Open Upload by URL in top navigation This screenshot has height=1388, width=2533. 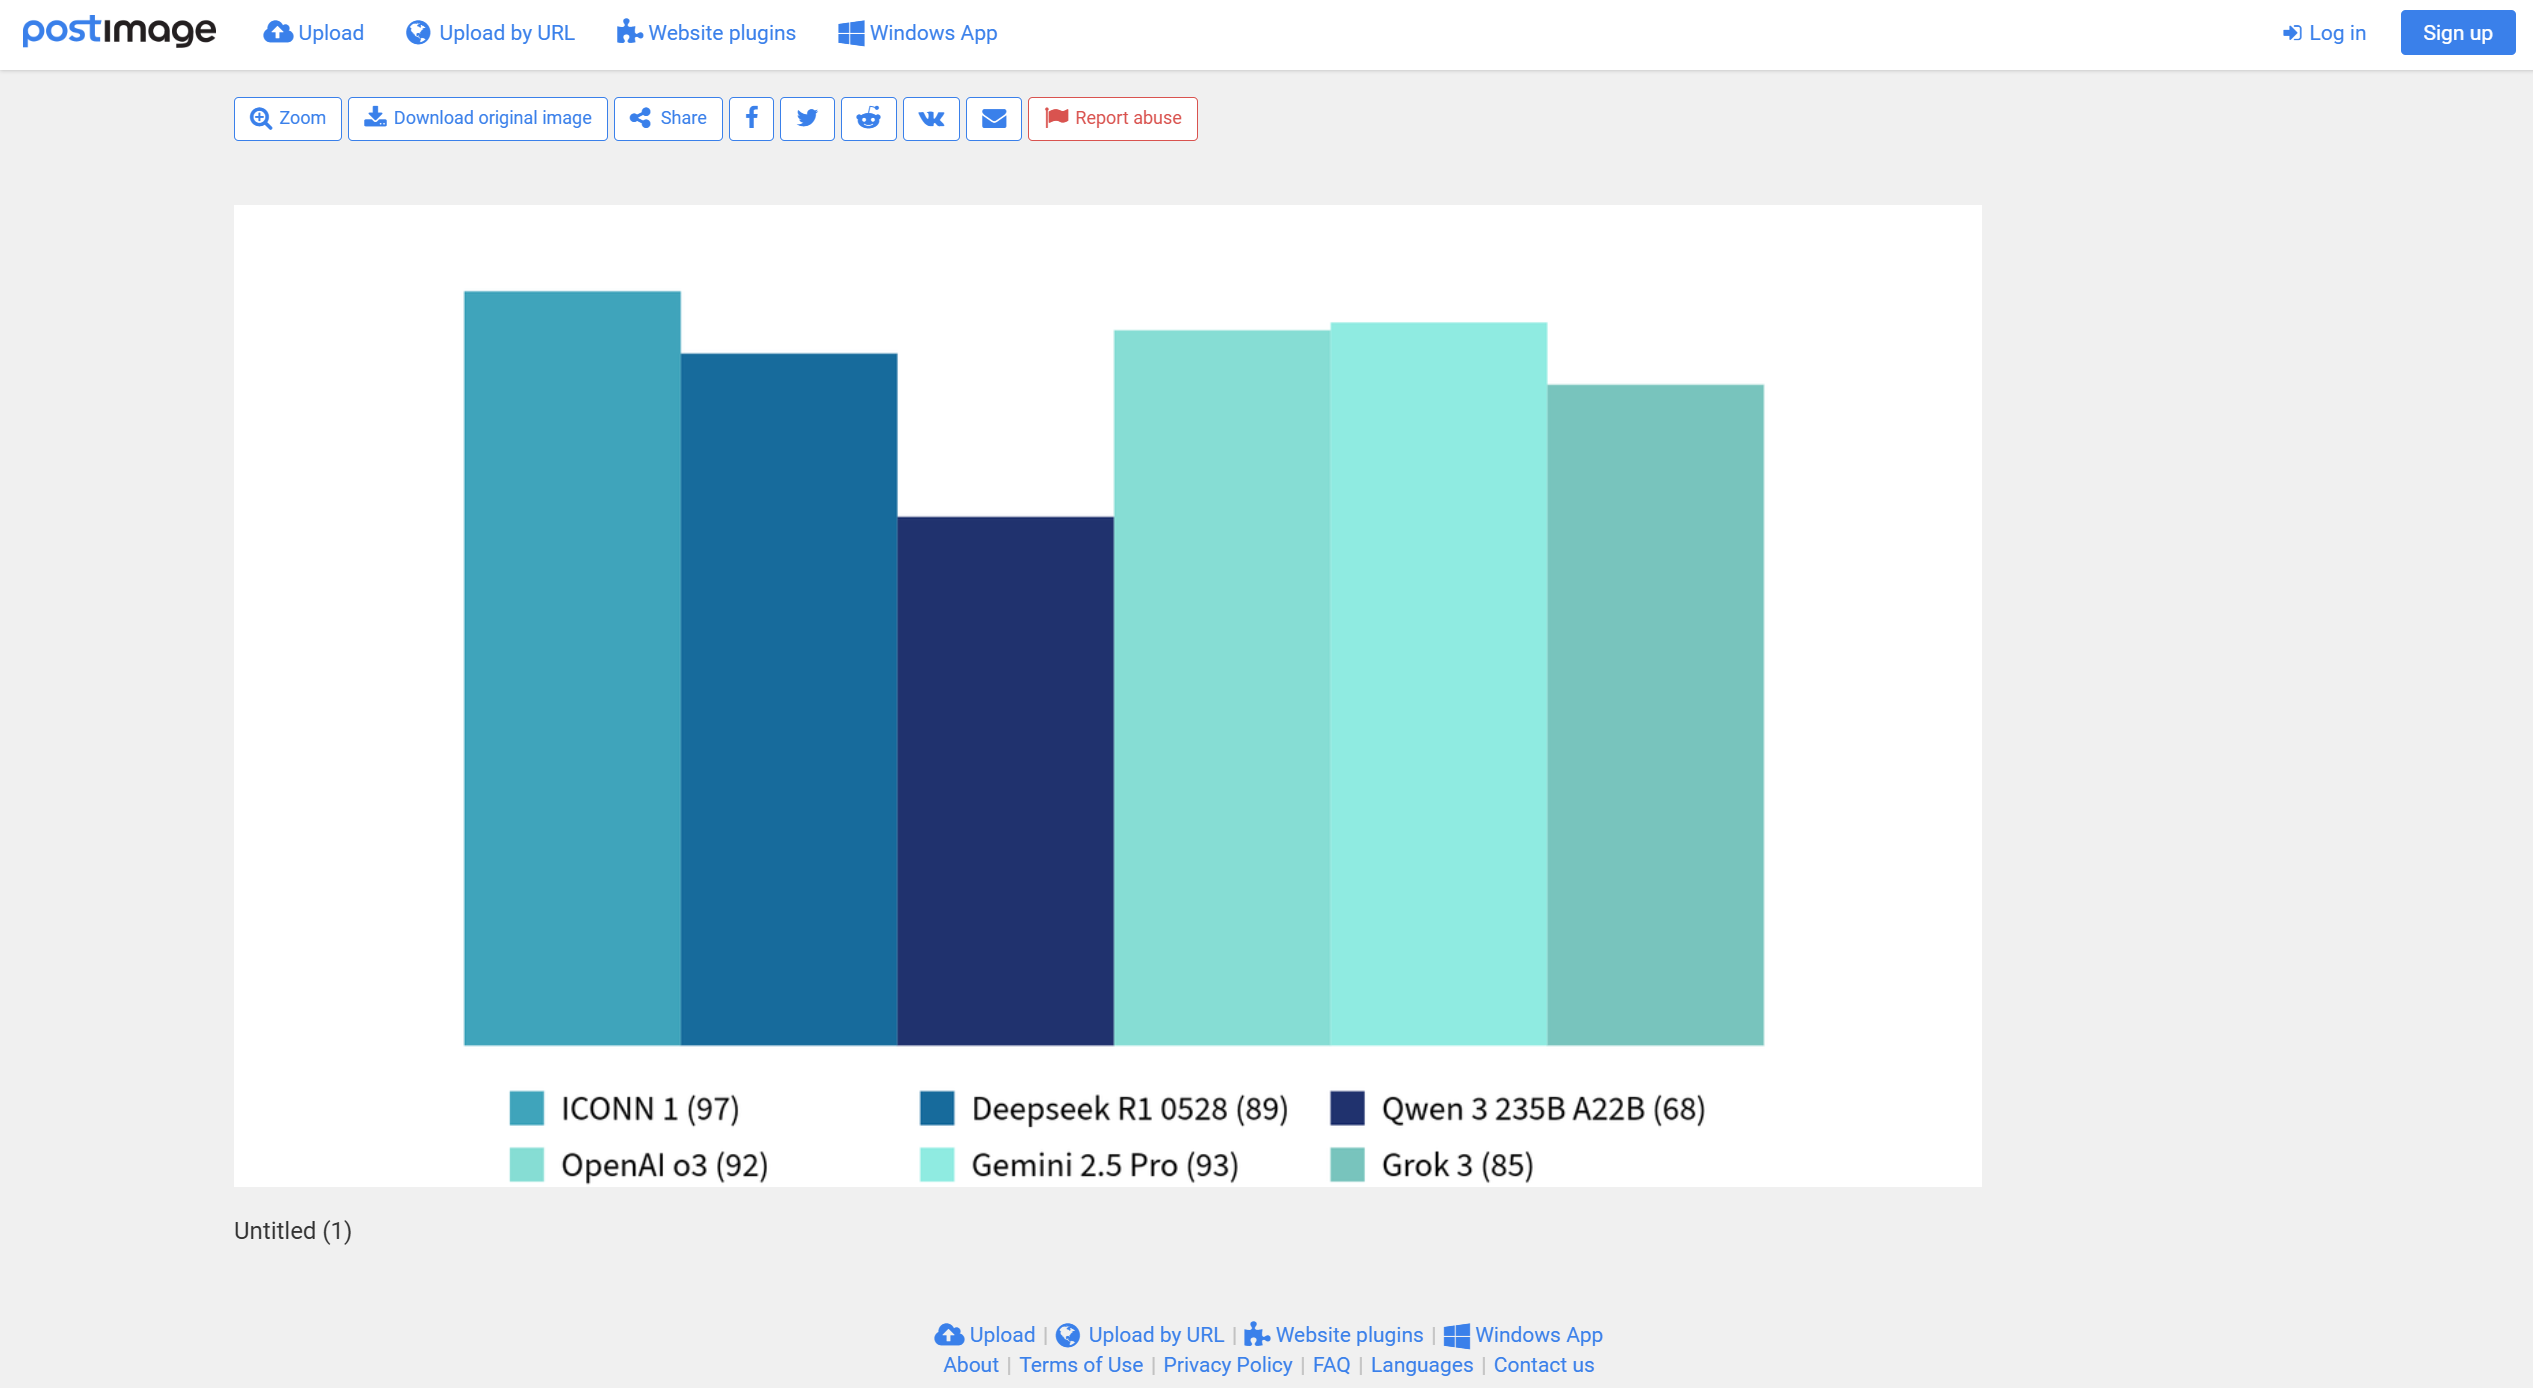pos(490,33)
